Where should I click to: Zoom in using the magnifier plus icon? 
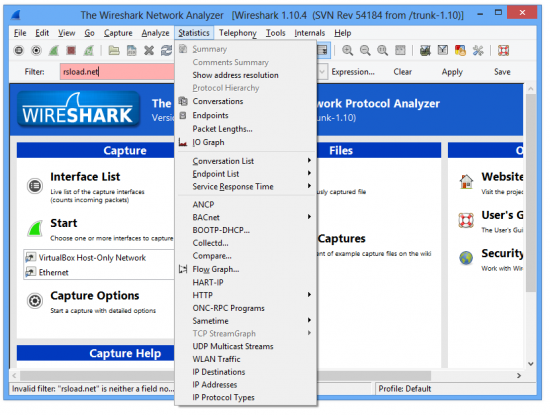point(348,51)
